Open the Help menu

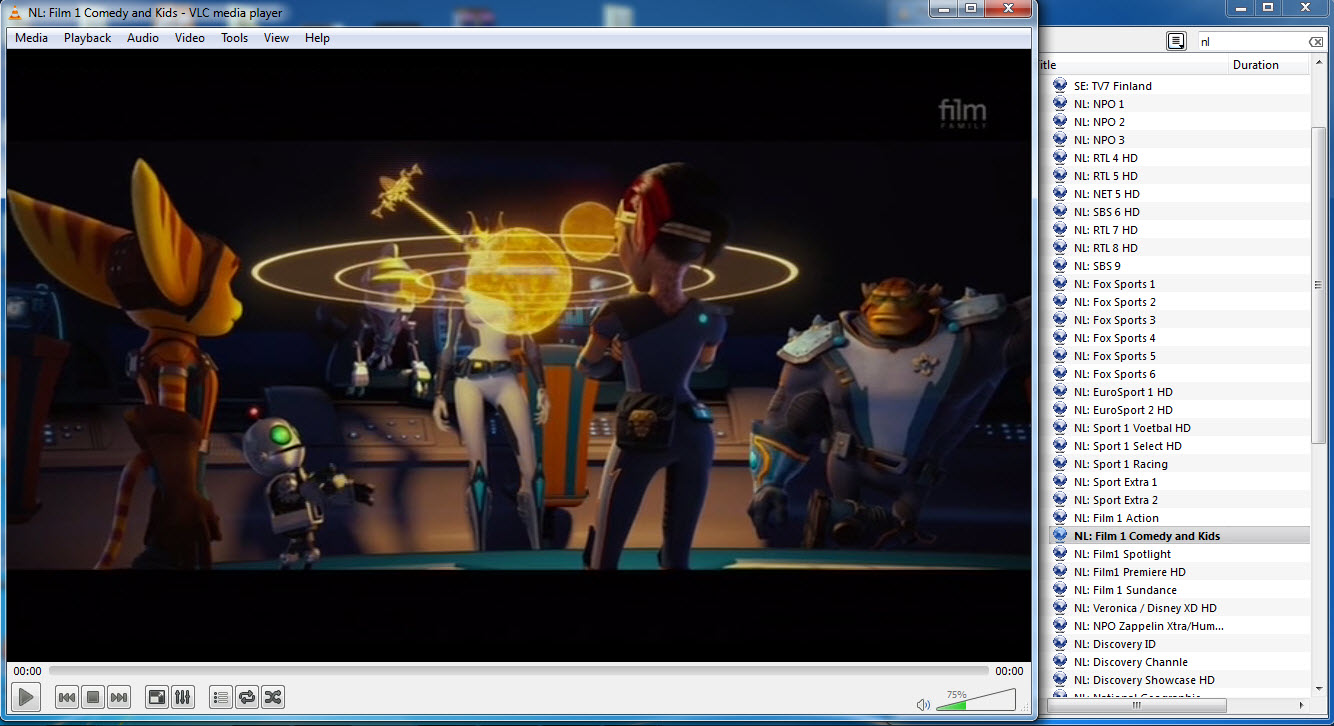(318, 38)
